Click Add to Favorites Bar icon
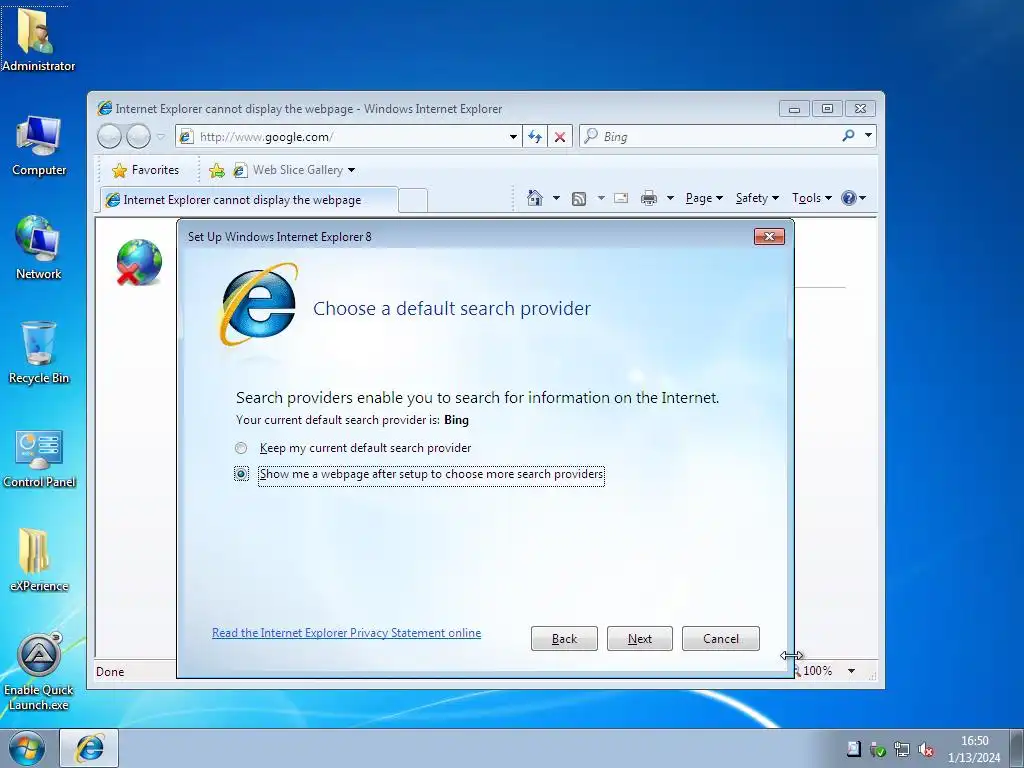The image size is (1024, 768). (x=217, y=170)
